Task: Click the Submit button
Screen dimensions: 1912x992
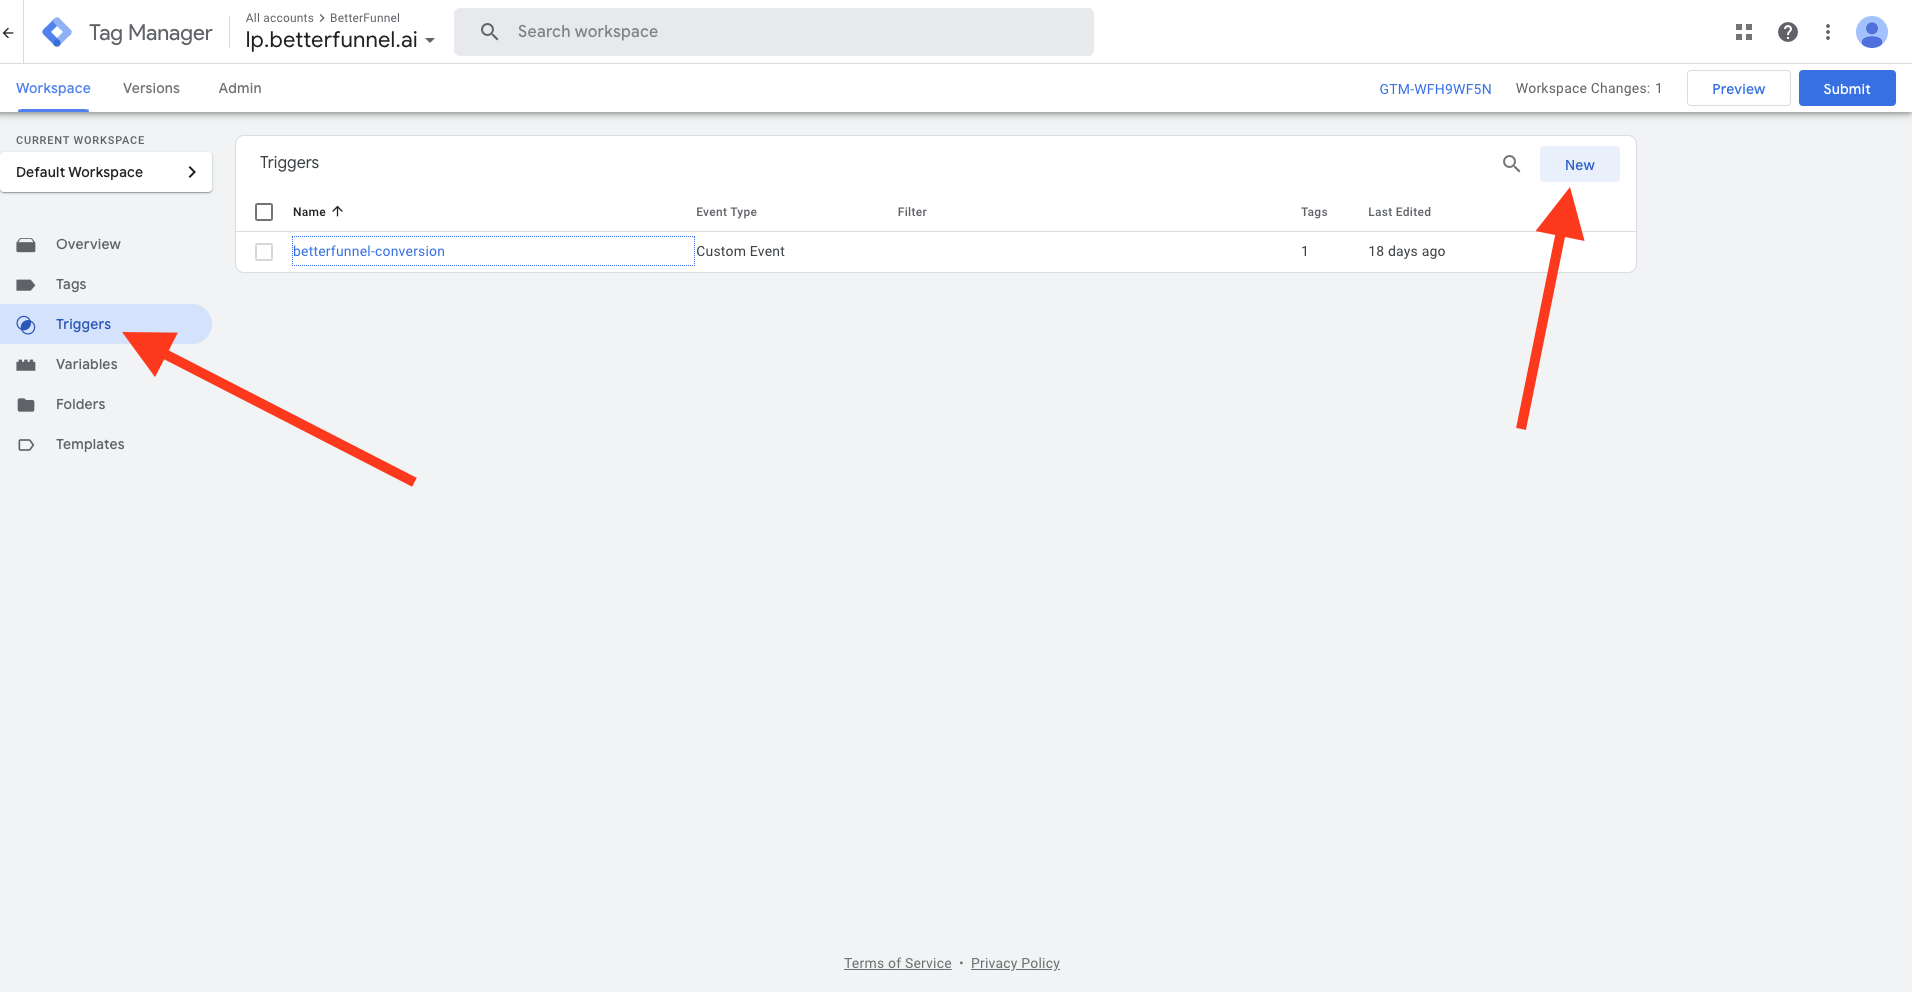Action: click(x=1846, y=89)
